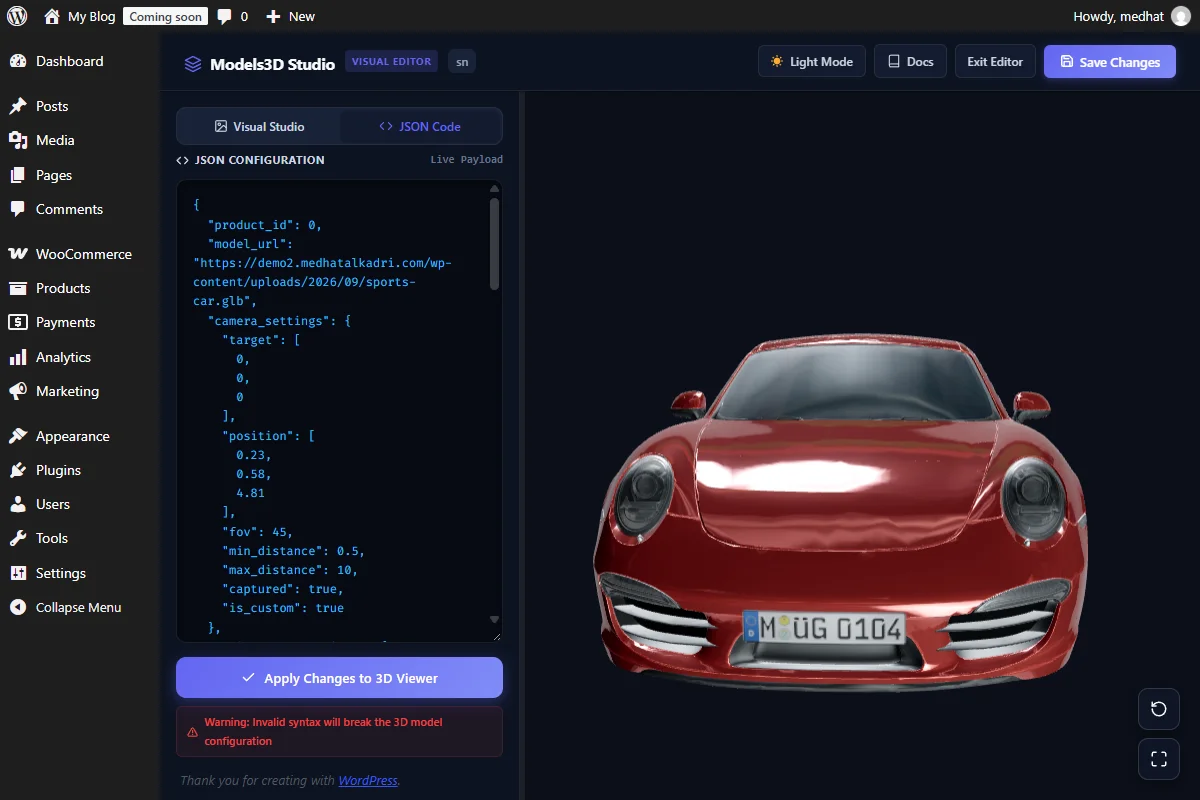Switch to the Visual Studio tab
1200x800 pixels.
coord(259,127)
